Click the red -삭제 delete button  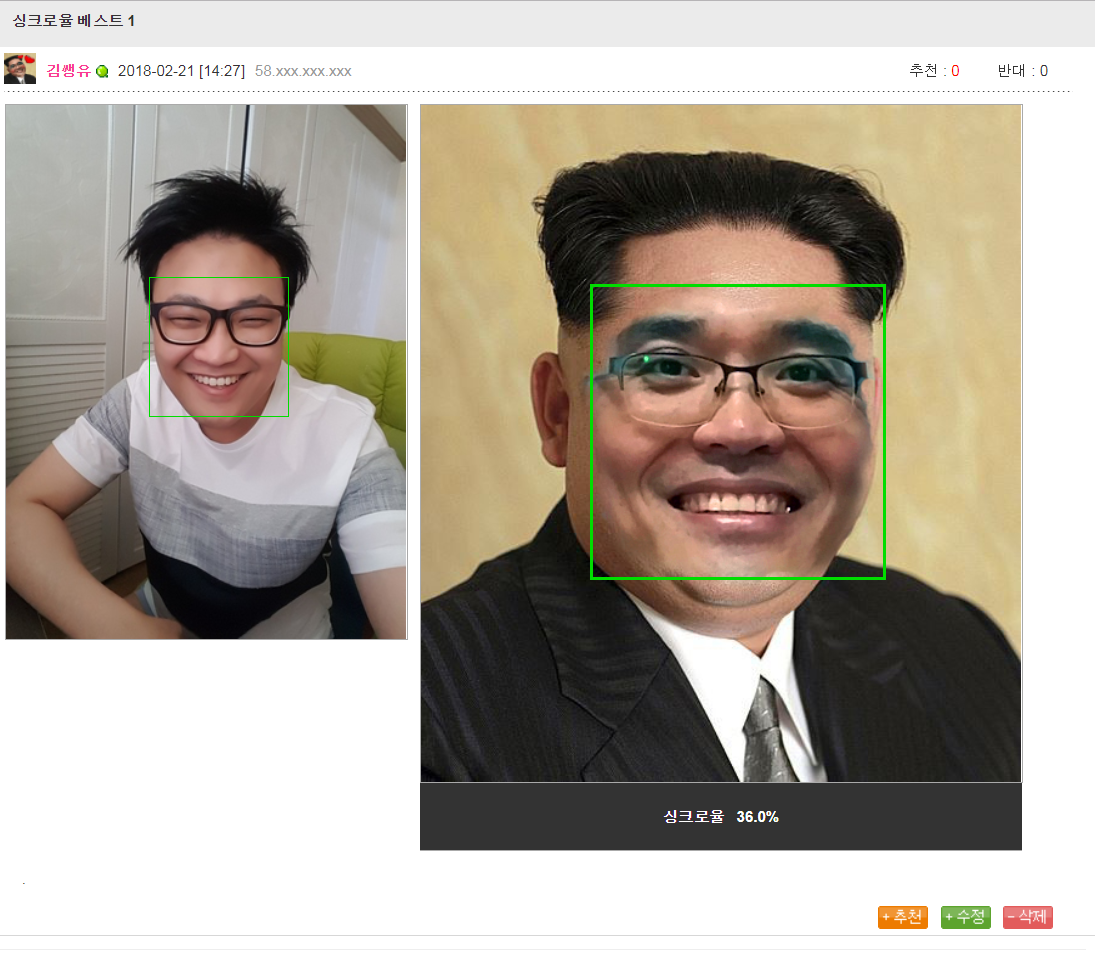click(1027, 917)
